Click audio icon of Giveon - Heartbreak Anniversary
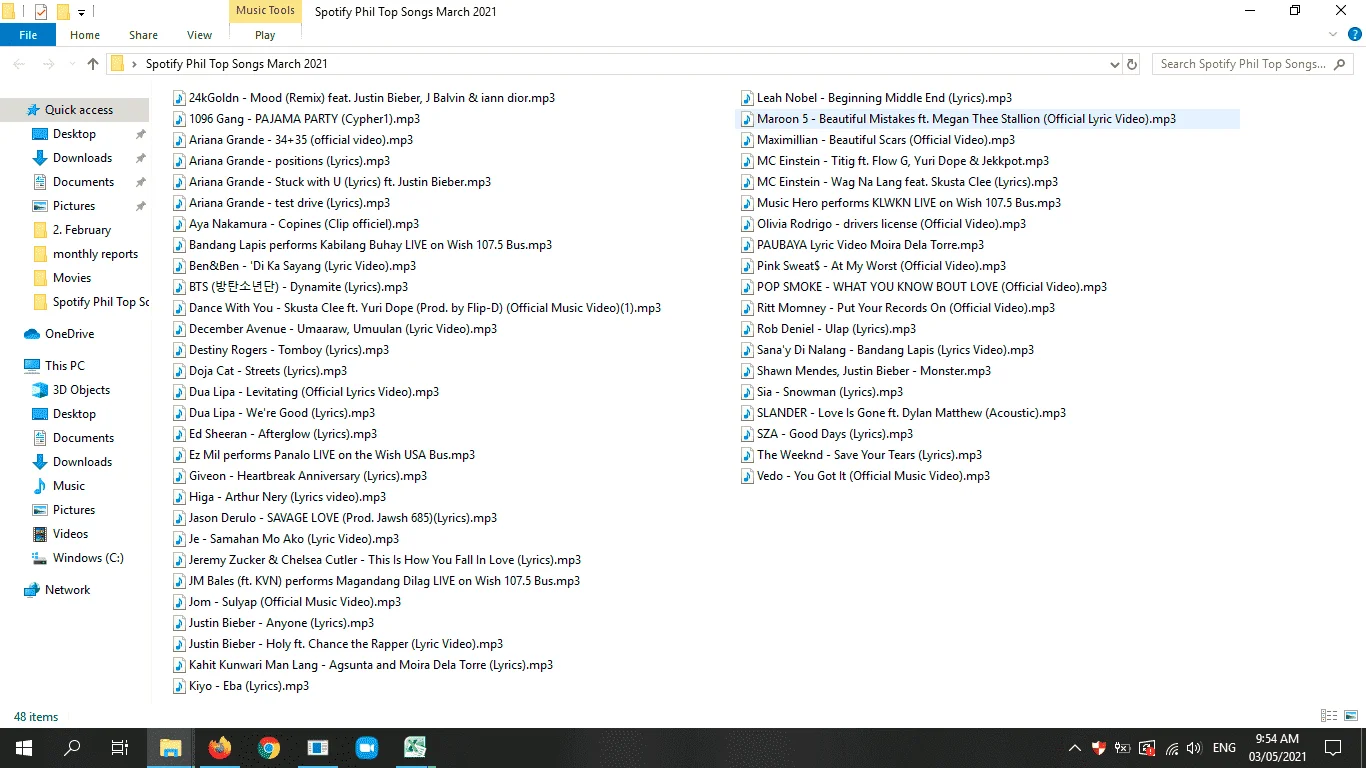Screen dimensions: 1366x768 click(x=179, y=476)
